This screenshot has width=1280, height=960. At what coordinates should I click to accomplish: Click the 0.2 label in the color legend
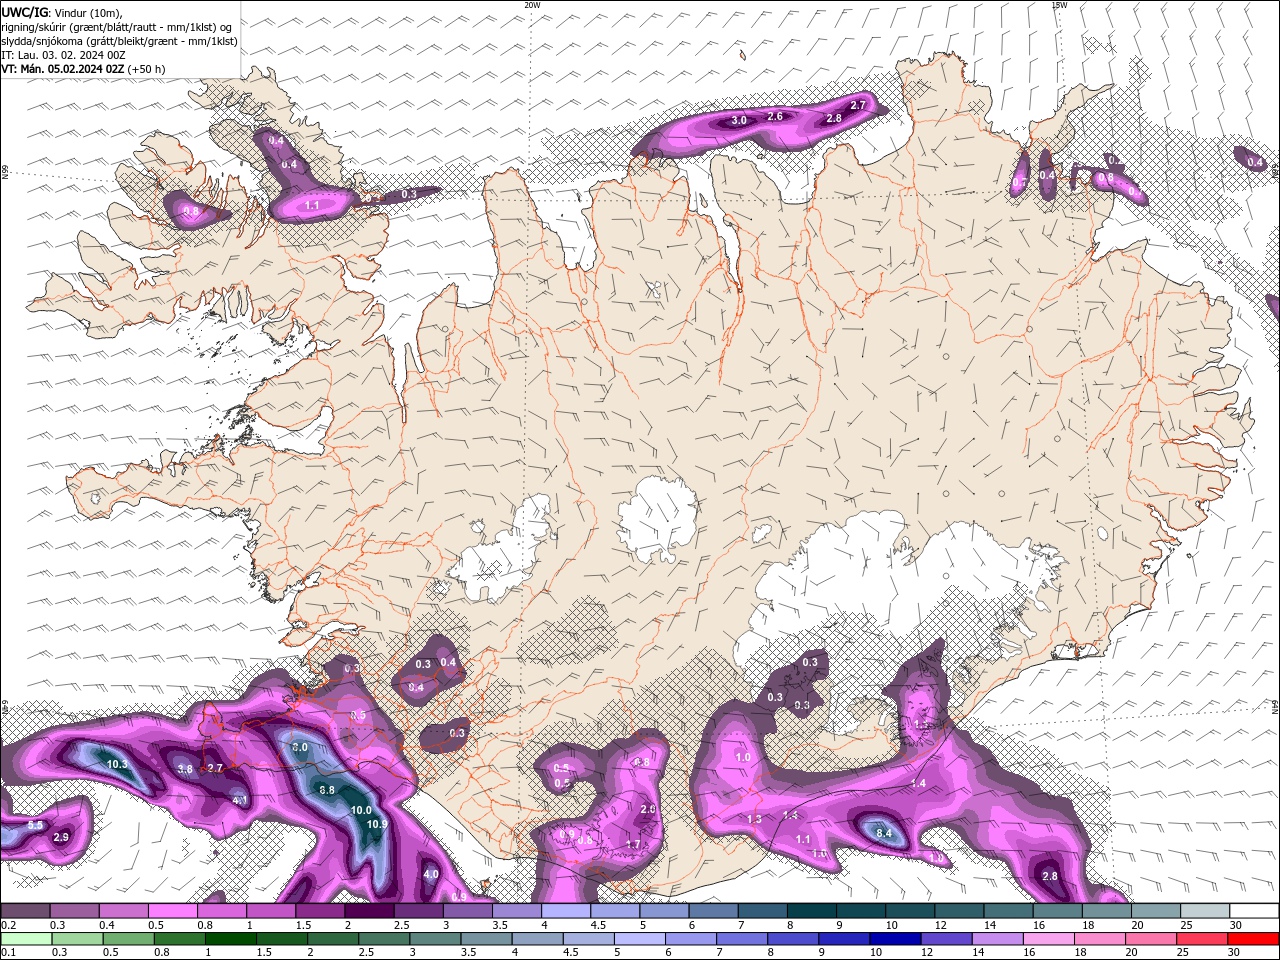[x=8, y=925]
